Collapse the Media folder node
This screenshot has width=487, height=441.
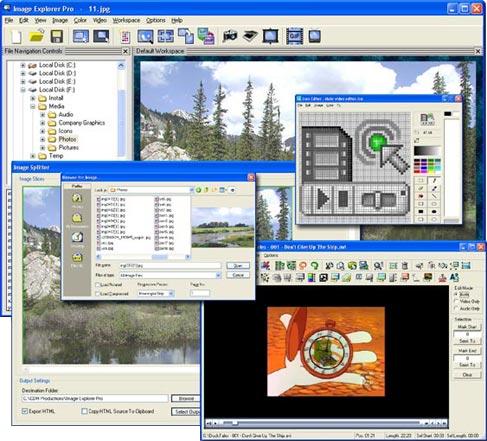point(33,107)
